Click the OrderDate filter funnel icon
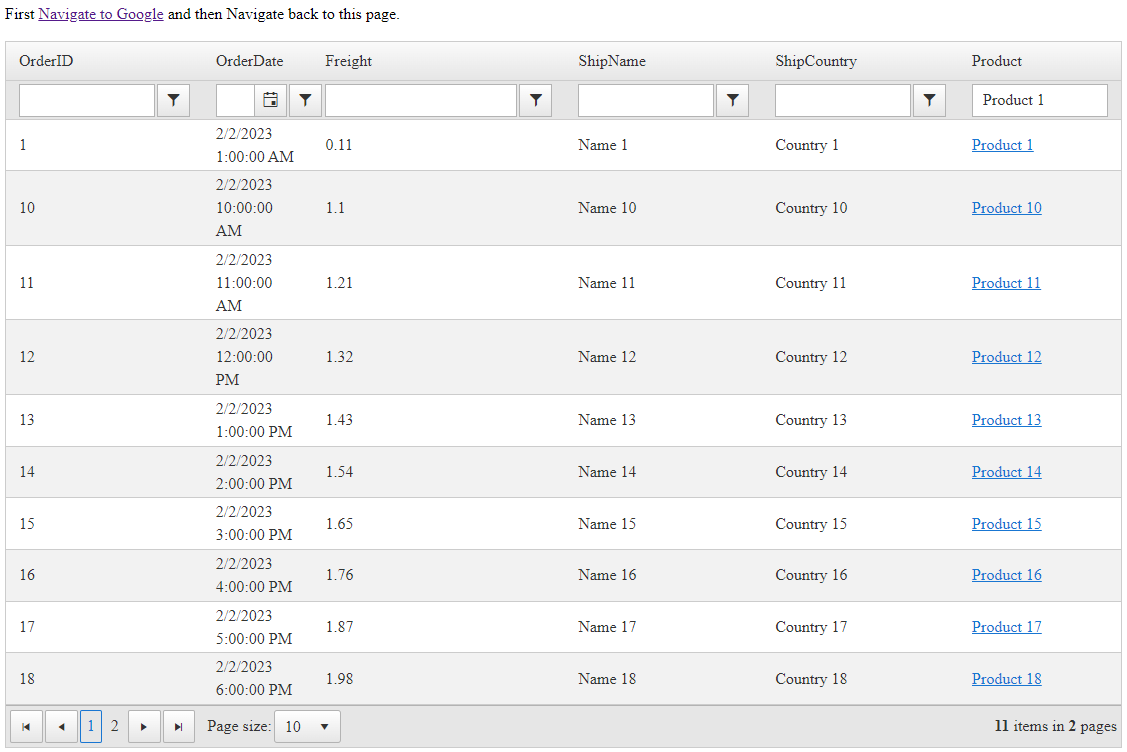1127x752 pixels. (x=305, y=100)
